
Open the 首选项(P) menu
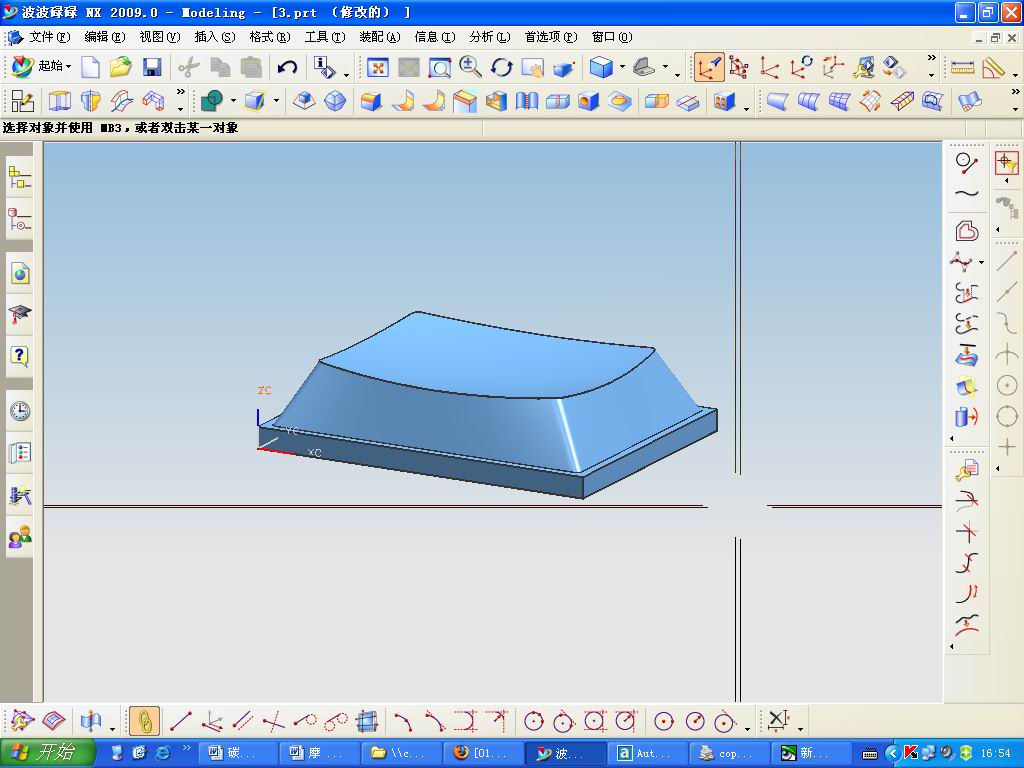551,37
